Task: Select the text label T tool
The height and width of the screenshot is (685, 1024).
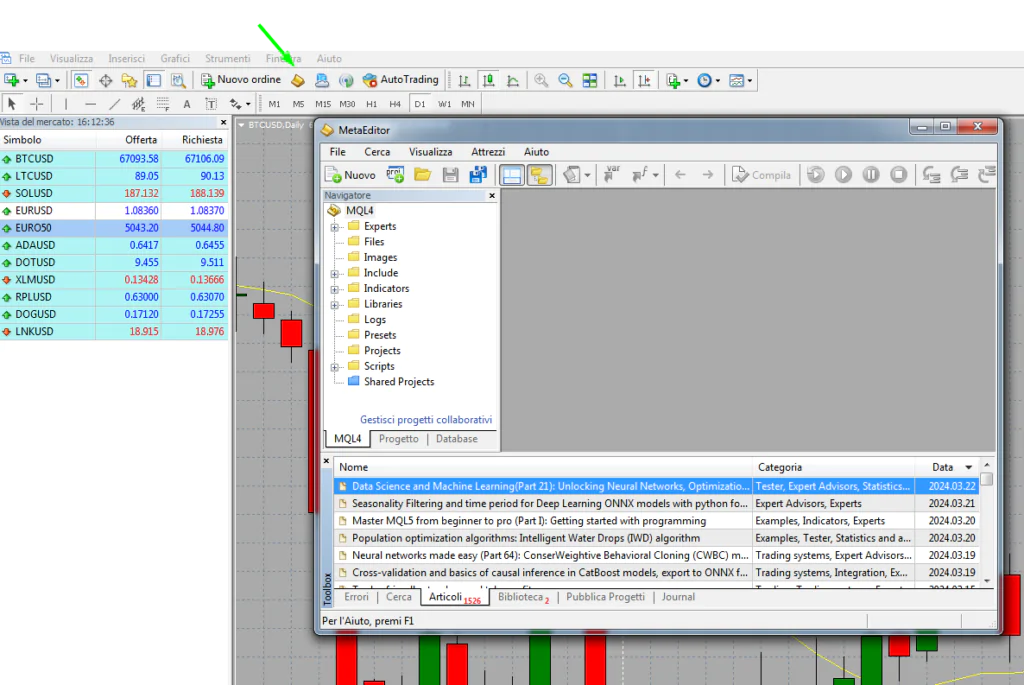Action: pos(211,104)
